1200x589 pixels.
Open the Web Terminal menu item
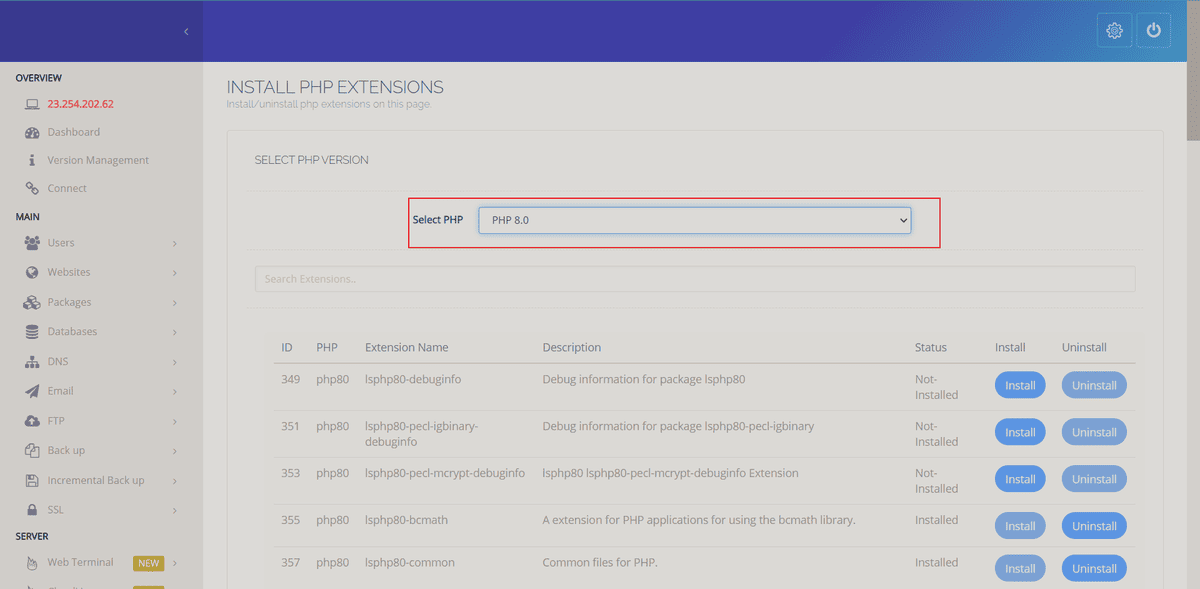pos(81,562)
